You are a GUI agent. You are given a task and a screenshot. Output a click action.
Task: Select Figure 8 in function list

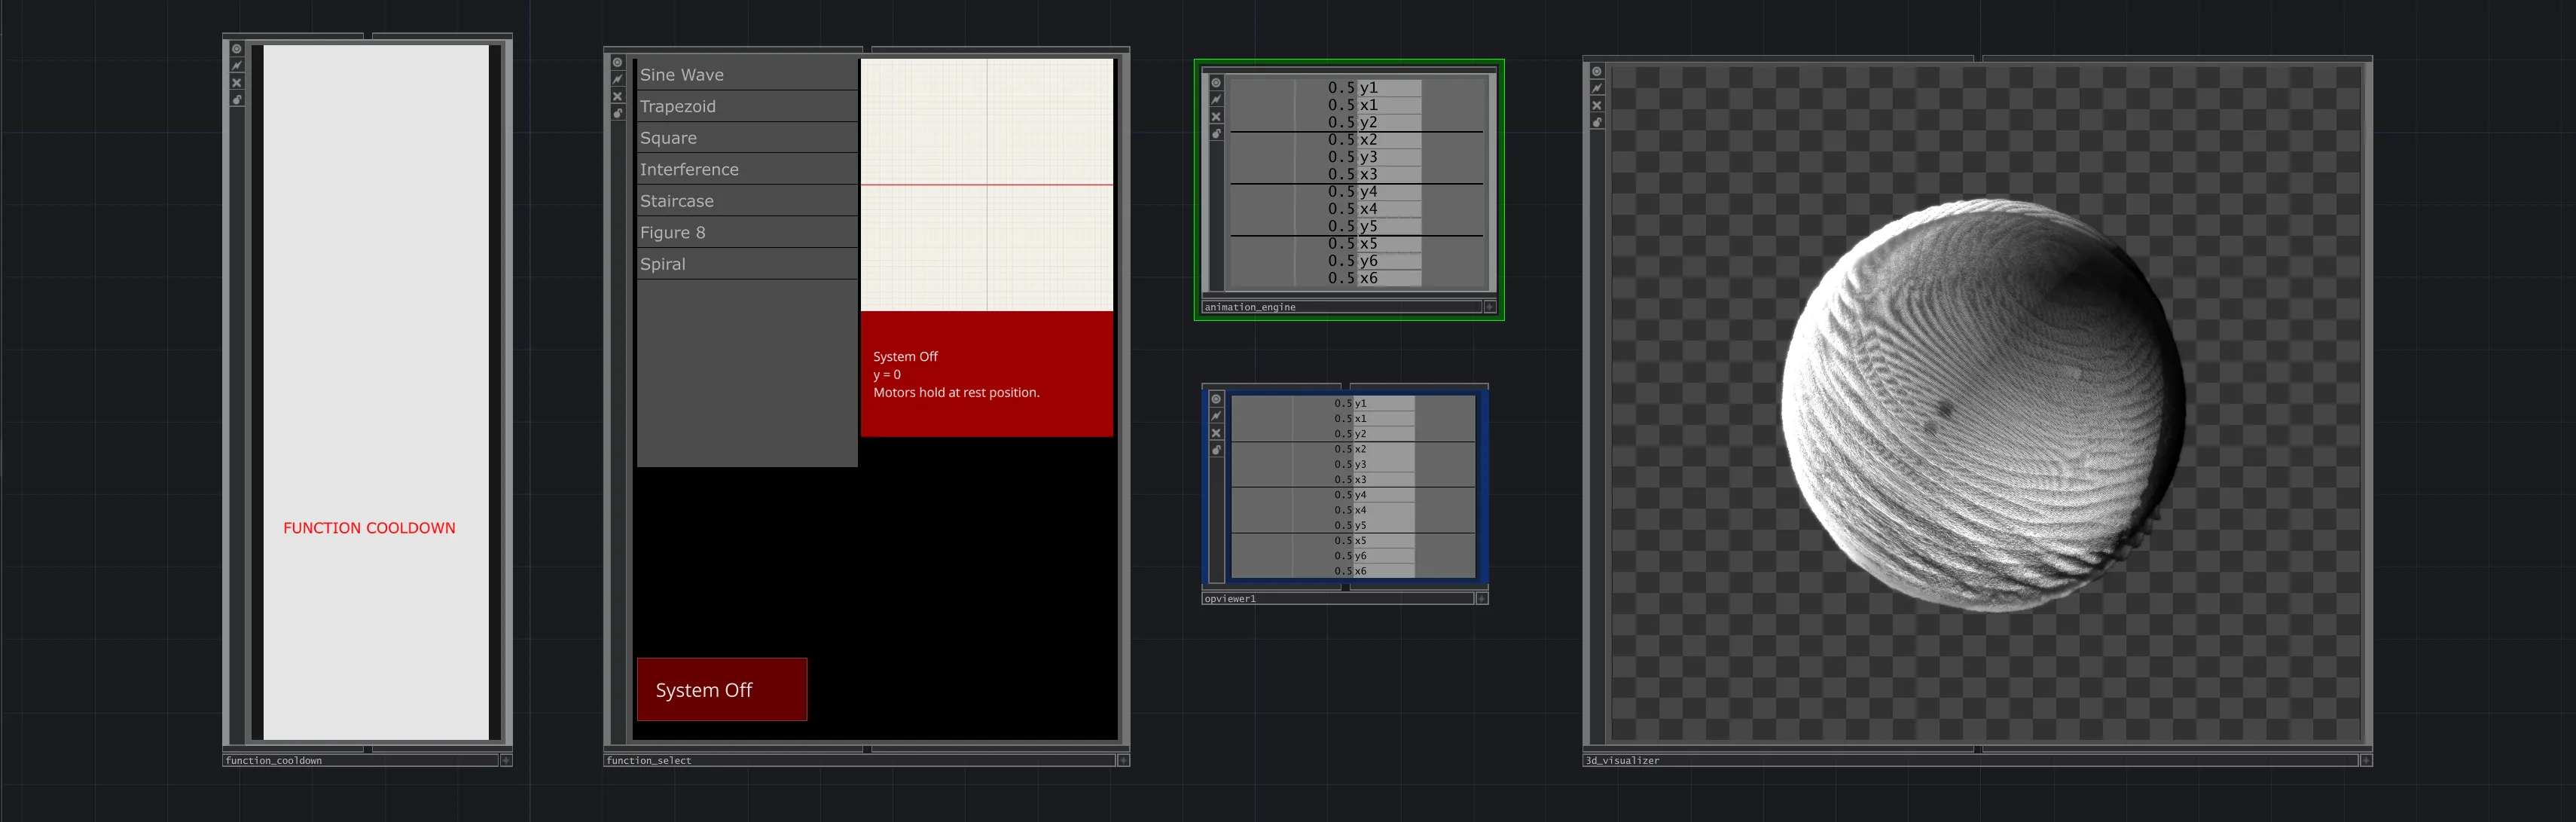(746, 233)
